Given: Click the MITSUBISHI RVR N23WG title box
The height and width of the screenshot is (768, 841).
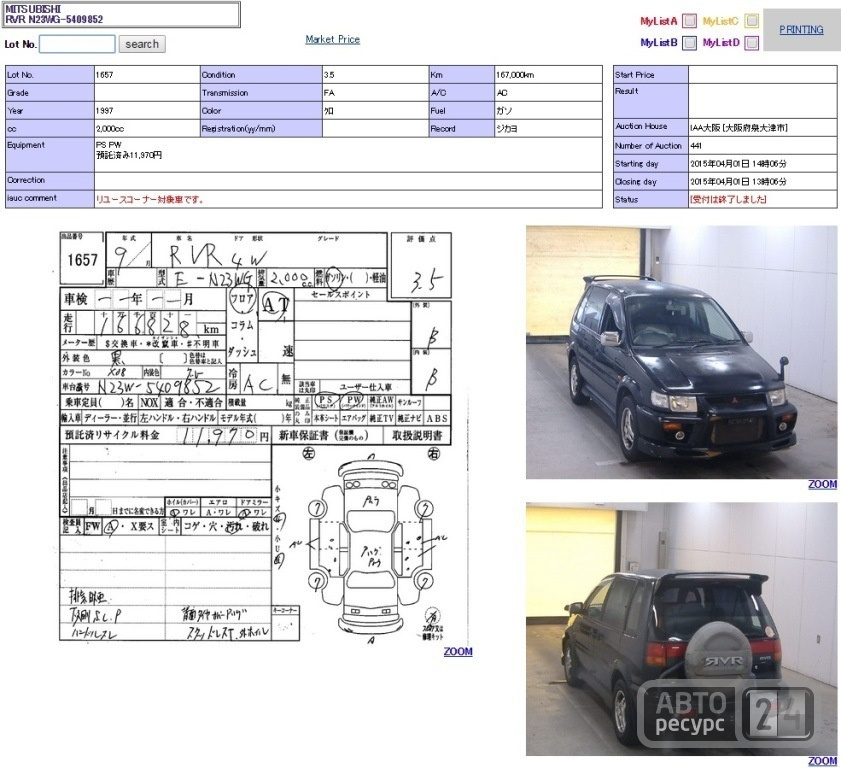Looking at the screenshot, I should tap(121, 14).
